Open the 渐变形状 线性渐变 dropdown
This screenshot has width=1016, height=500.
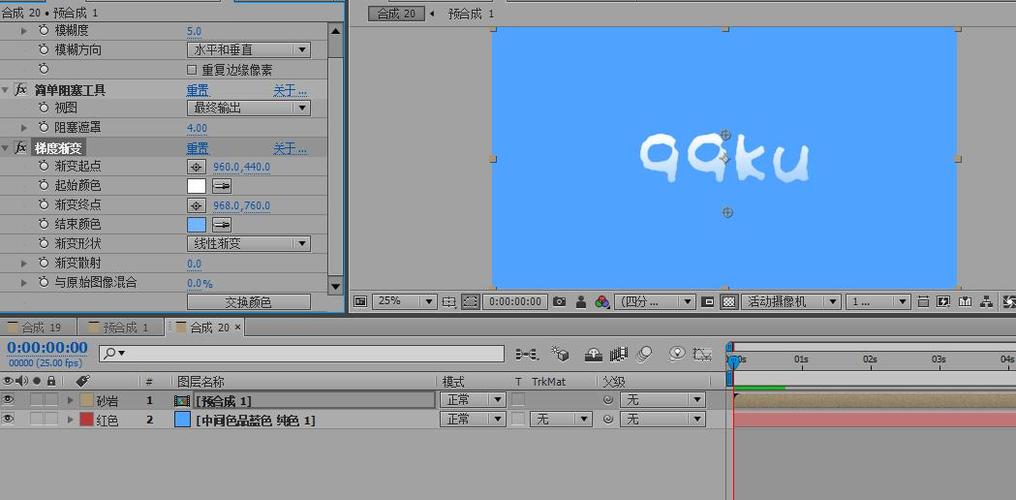click(x=249, y=244)
